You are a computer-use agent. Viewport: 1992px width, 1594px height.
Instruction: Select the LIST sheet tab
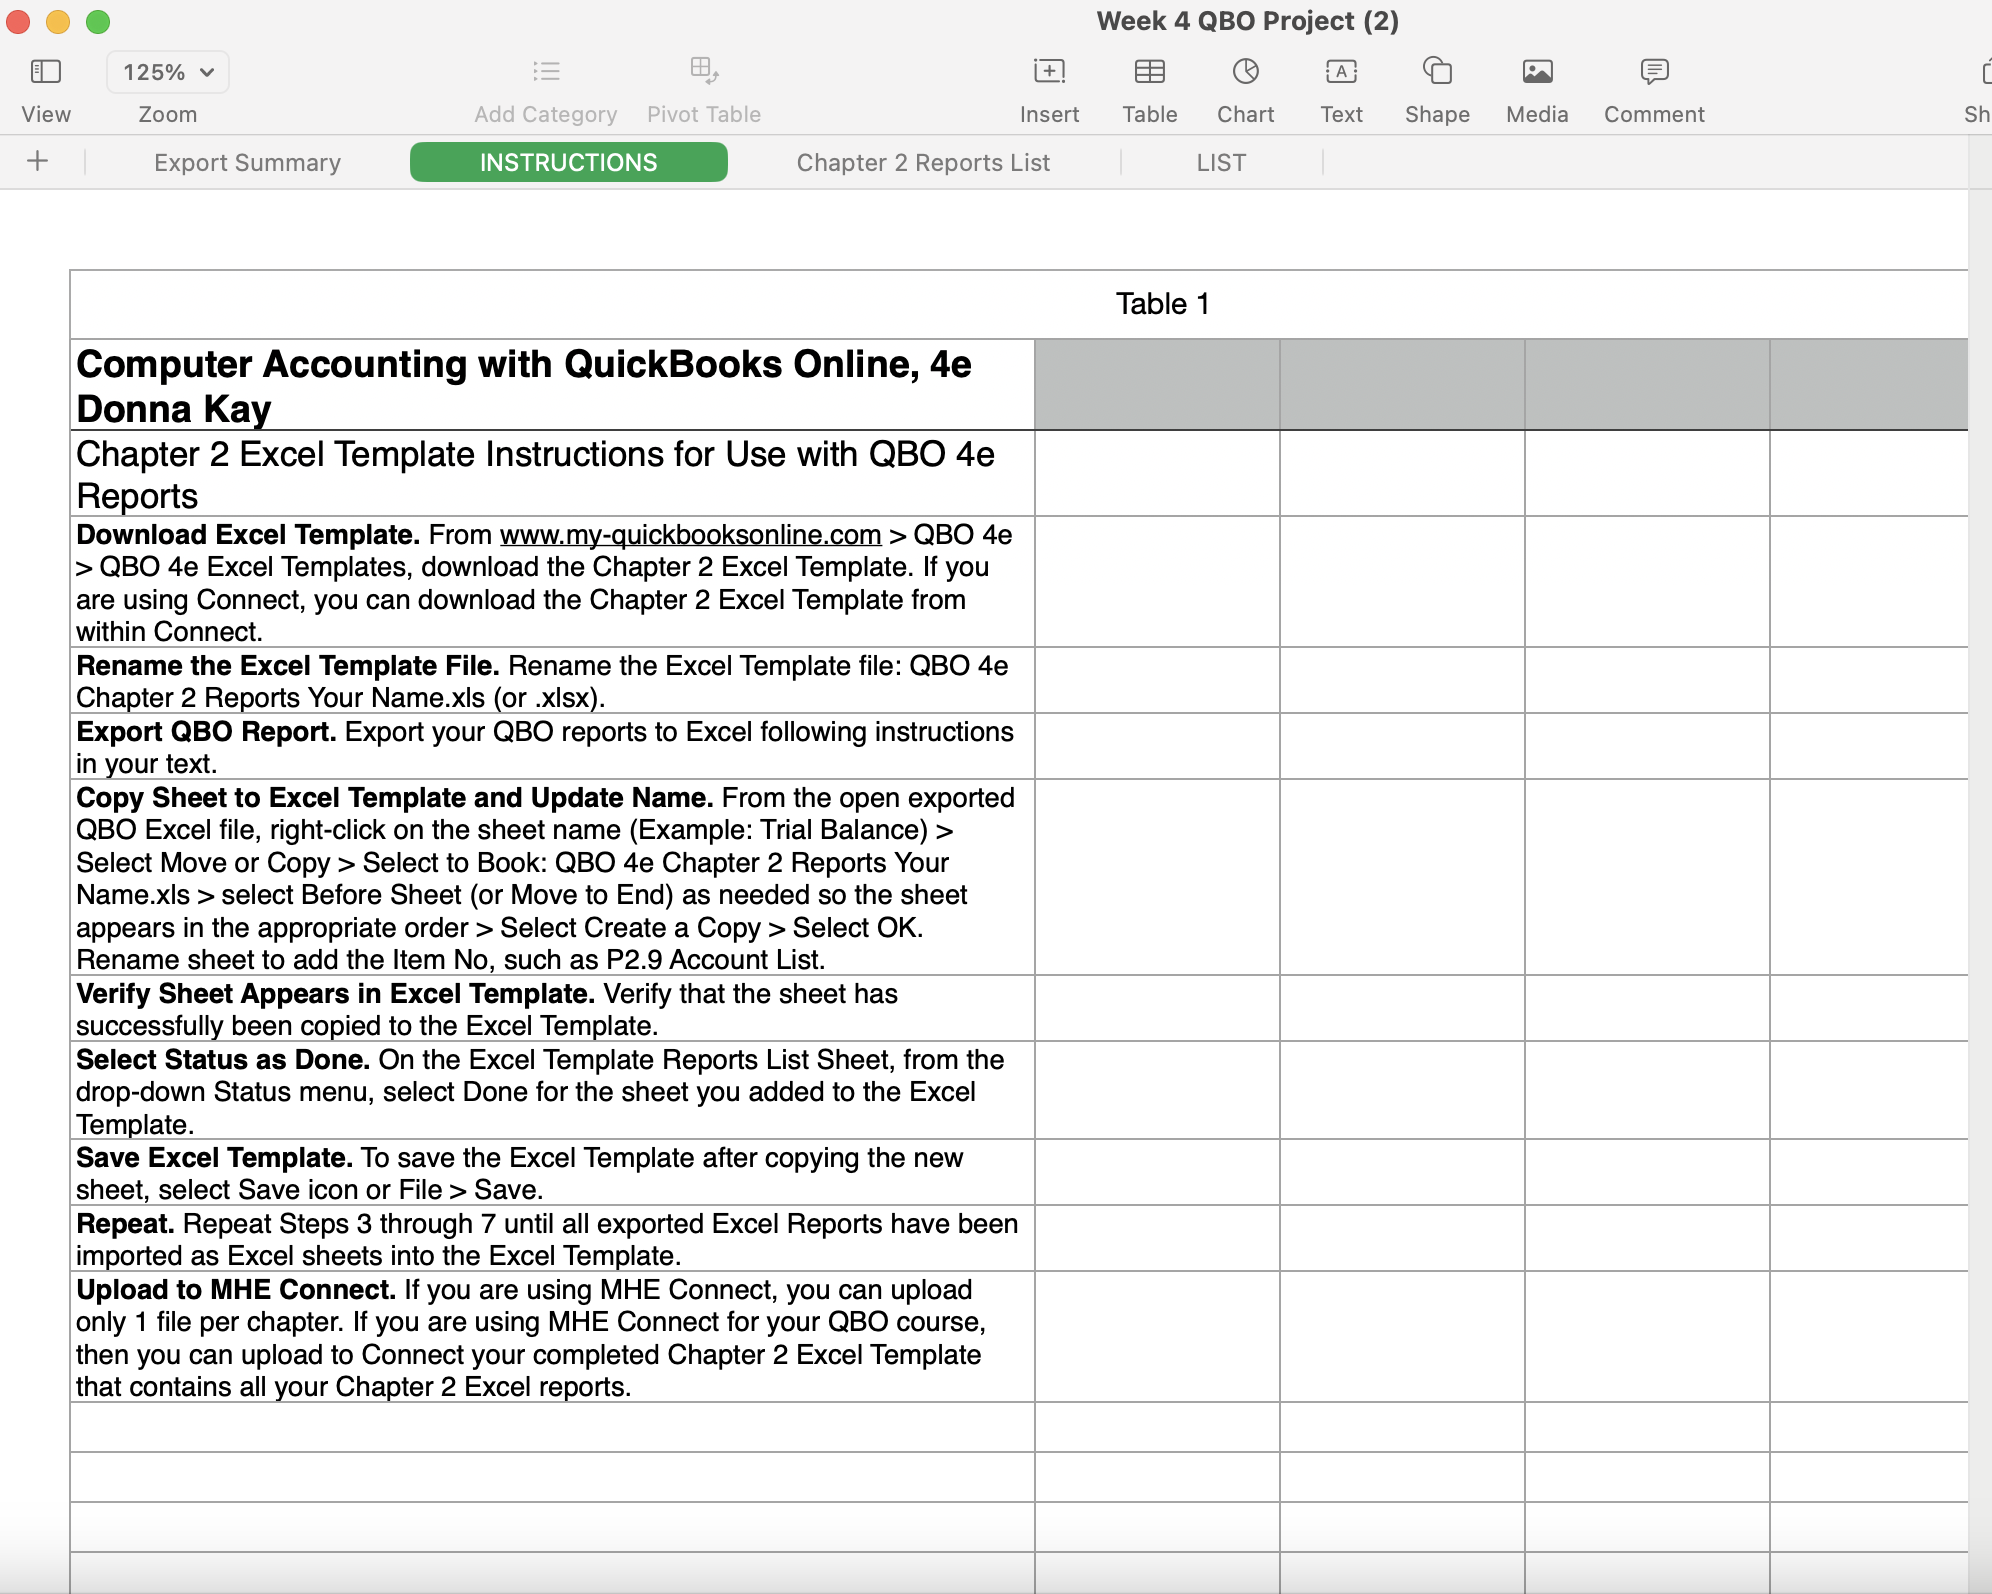point(1221,162)
